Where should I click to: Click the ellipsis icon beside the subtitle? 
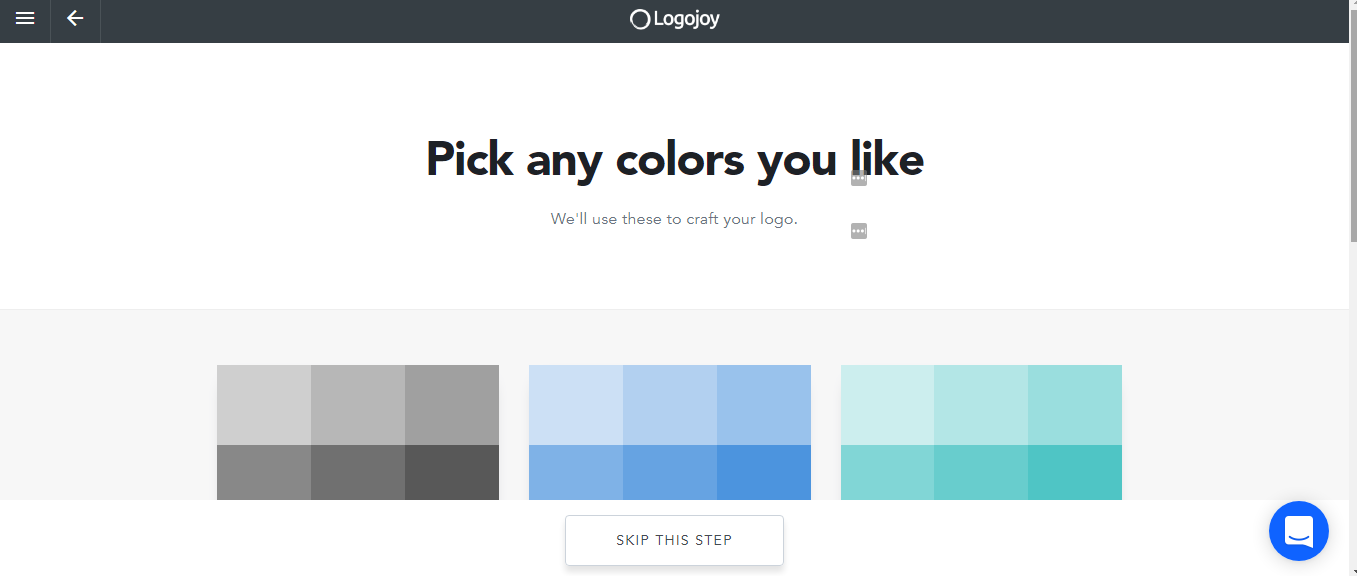pyautogui.click(x=858, y=231)
